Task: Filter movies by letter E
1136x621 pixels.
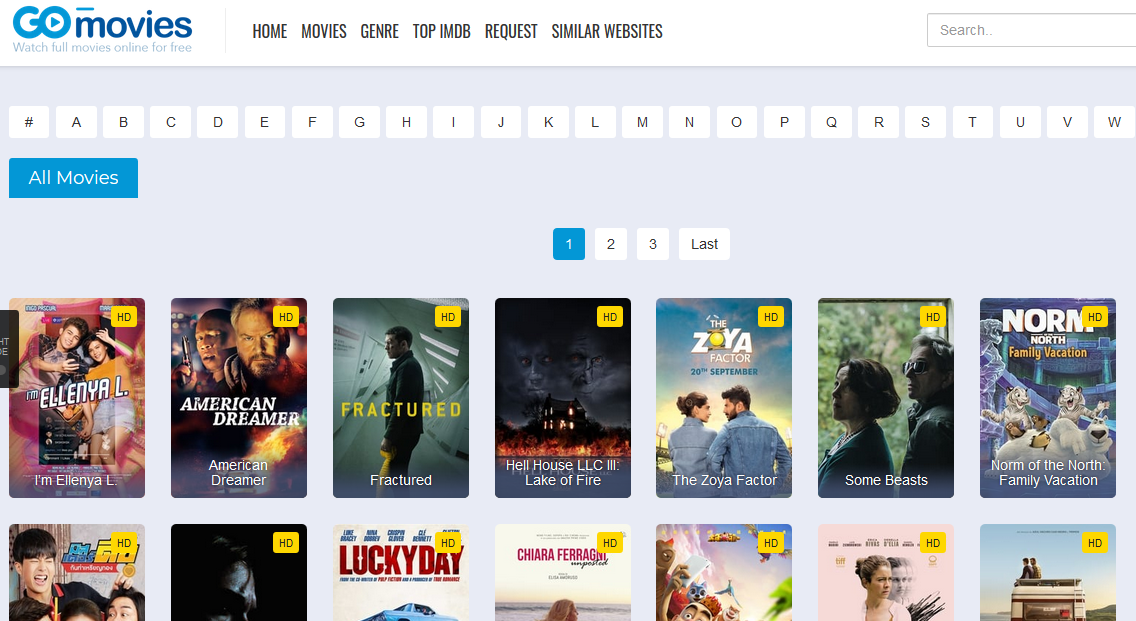Action: pos(264,122)
